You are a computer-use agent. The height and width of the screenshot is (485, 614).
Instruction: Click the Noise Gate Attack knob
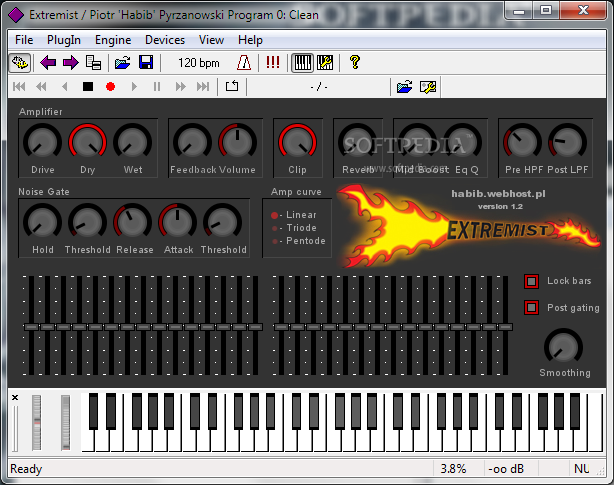click(x=177, y=222)
